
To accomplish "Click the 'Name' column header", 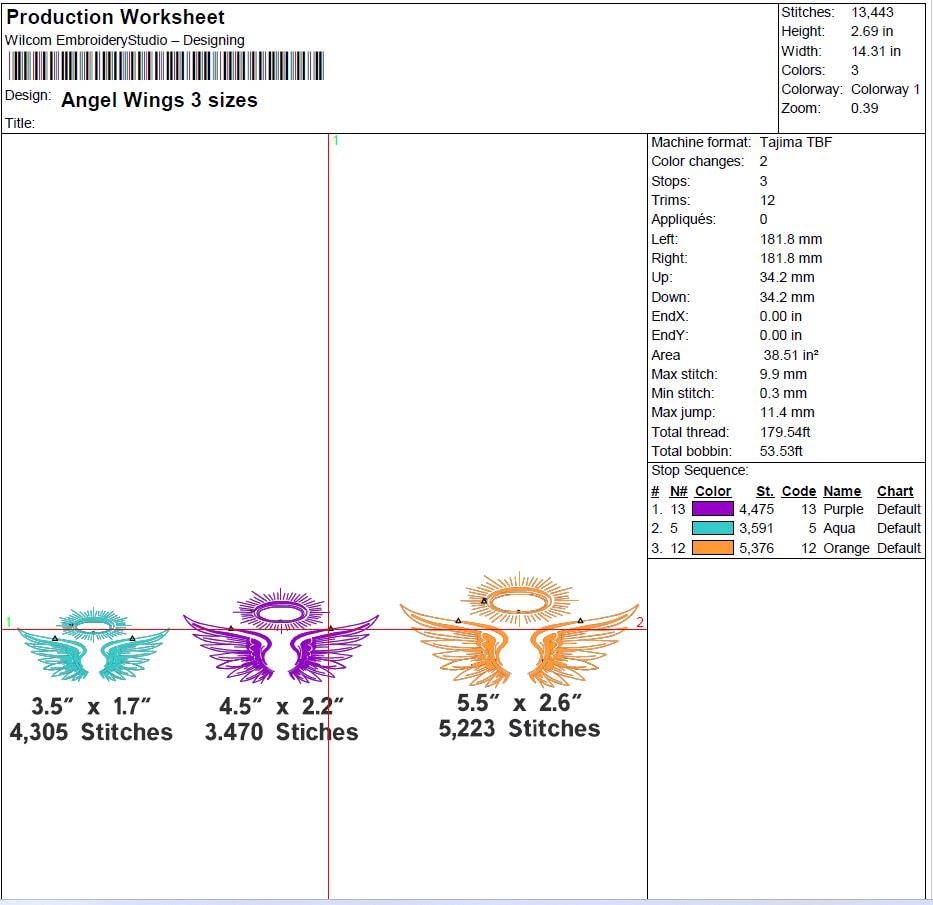I will click(842, 491).
